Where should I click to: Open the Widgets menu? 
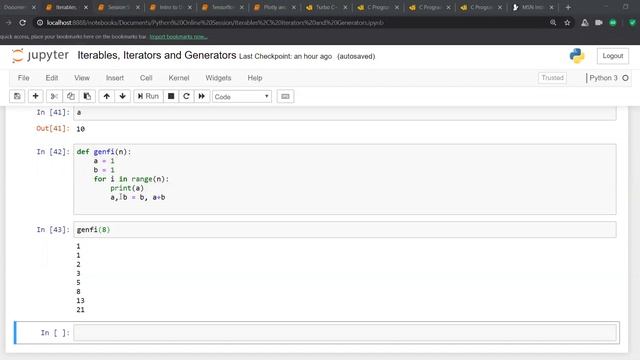[218, 78]
